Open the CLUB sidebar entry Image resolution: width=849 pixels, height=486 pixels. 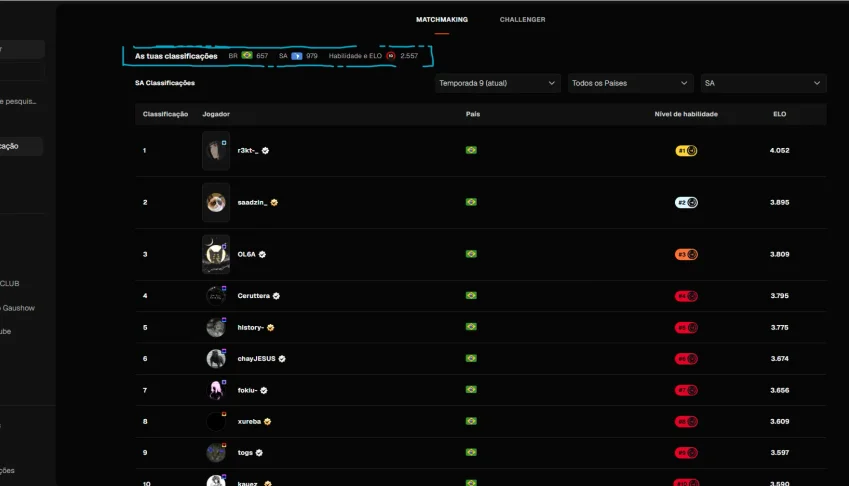pyautogui.click(x=10, y=284)
